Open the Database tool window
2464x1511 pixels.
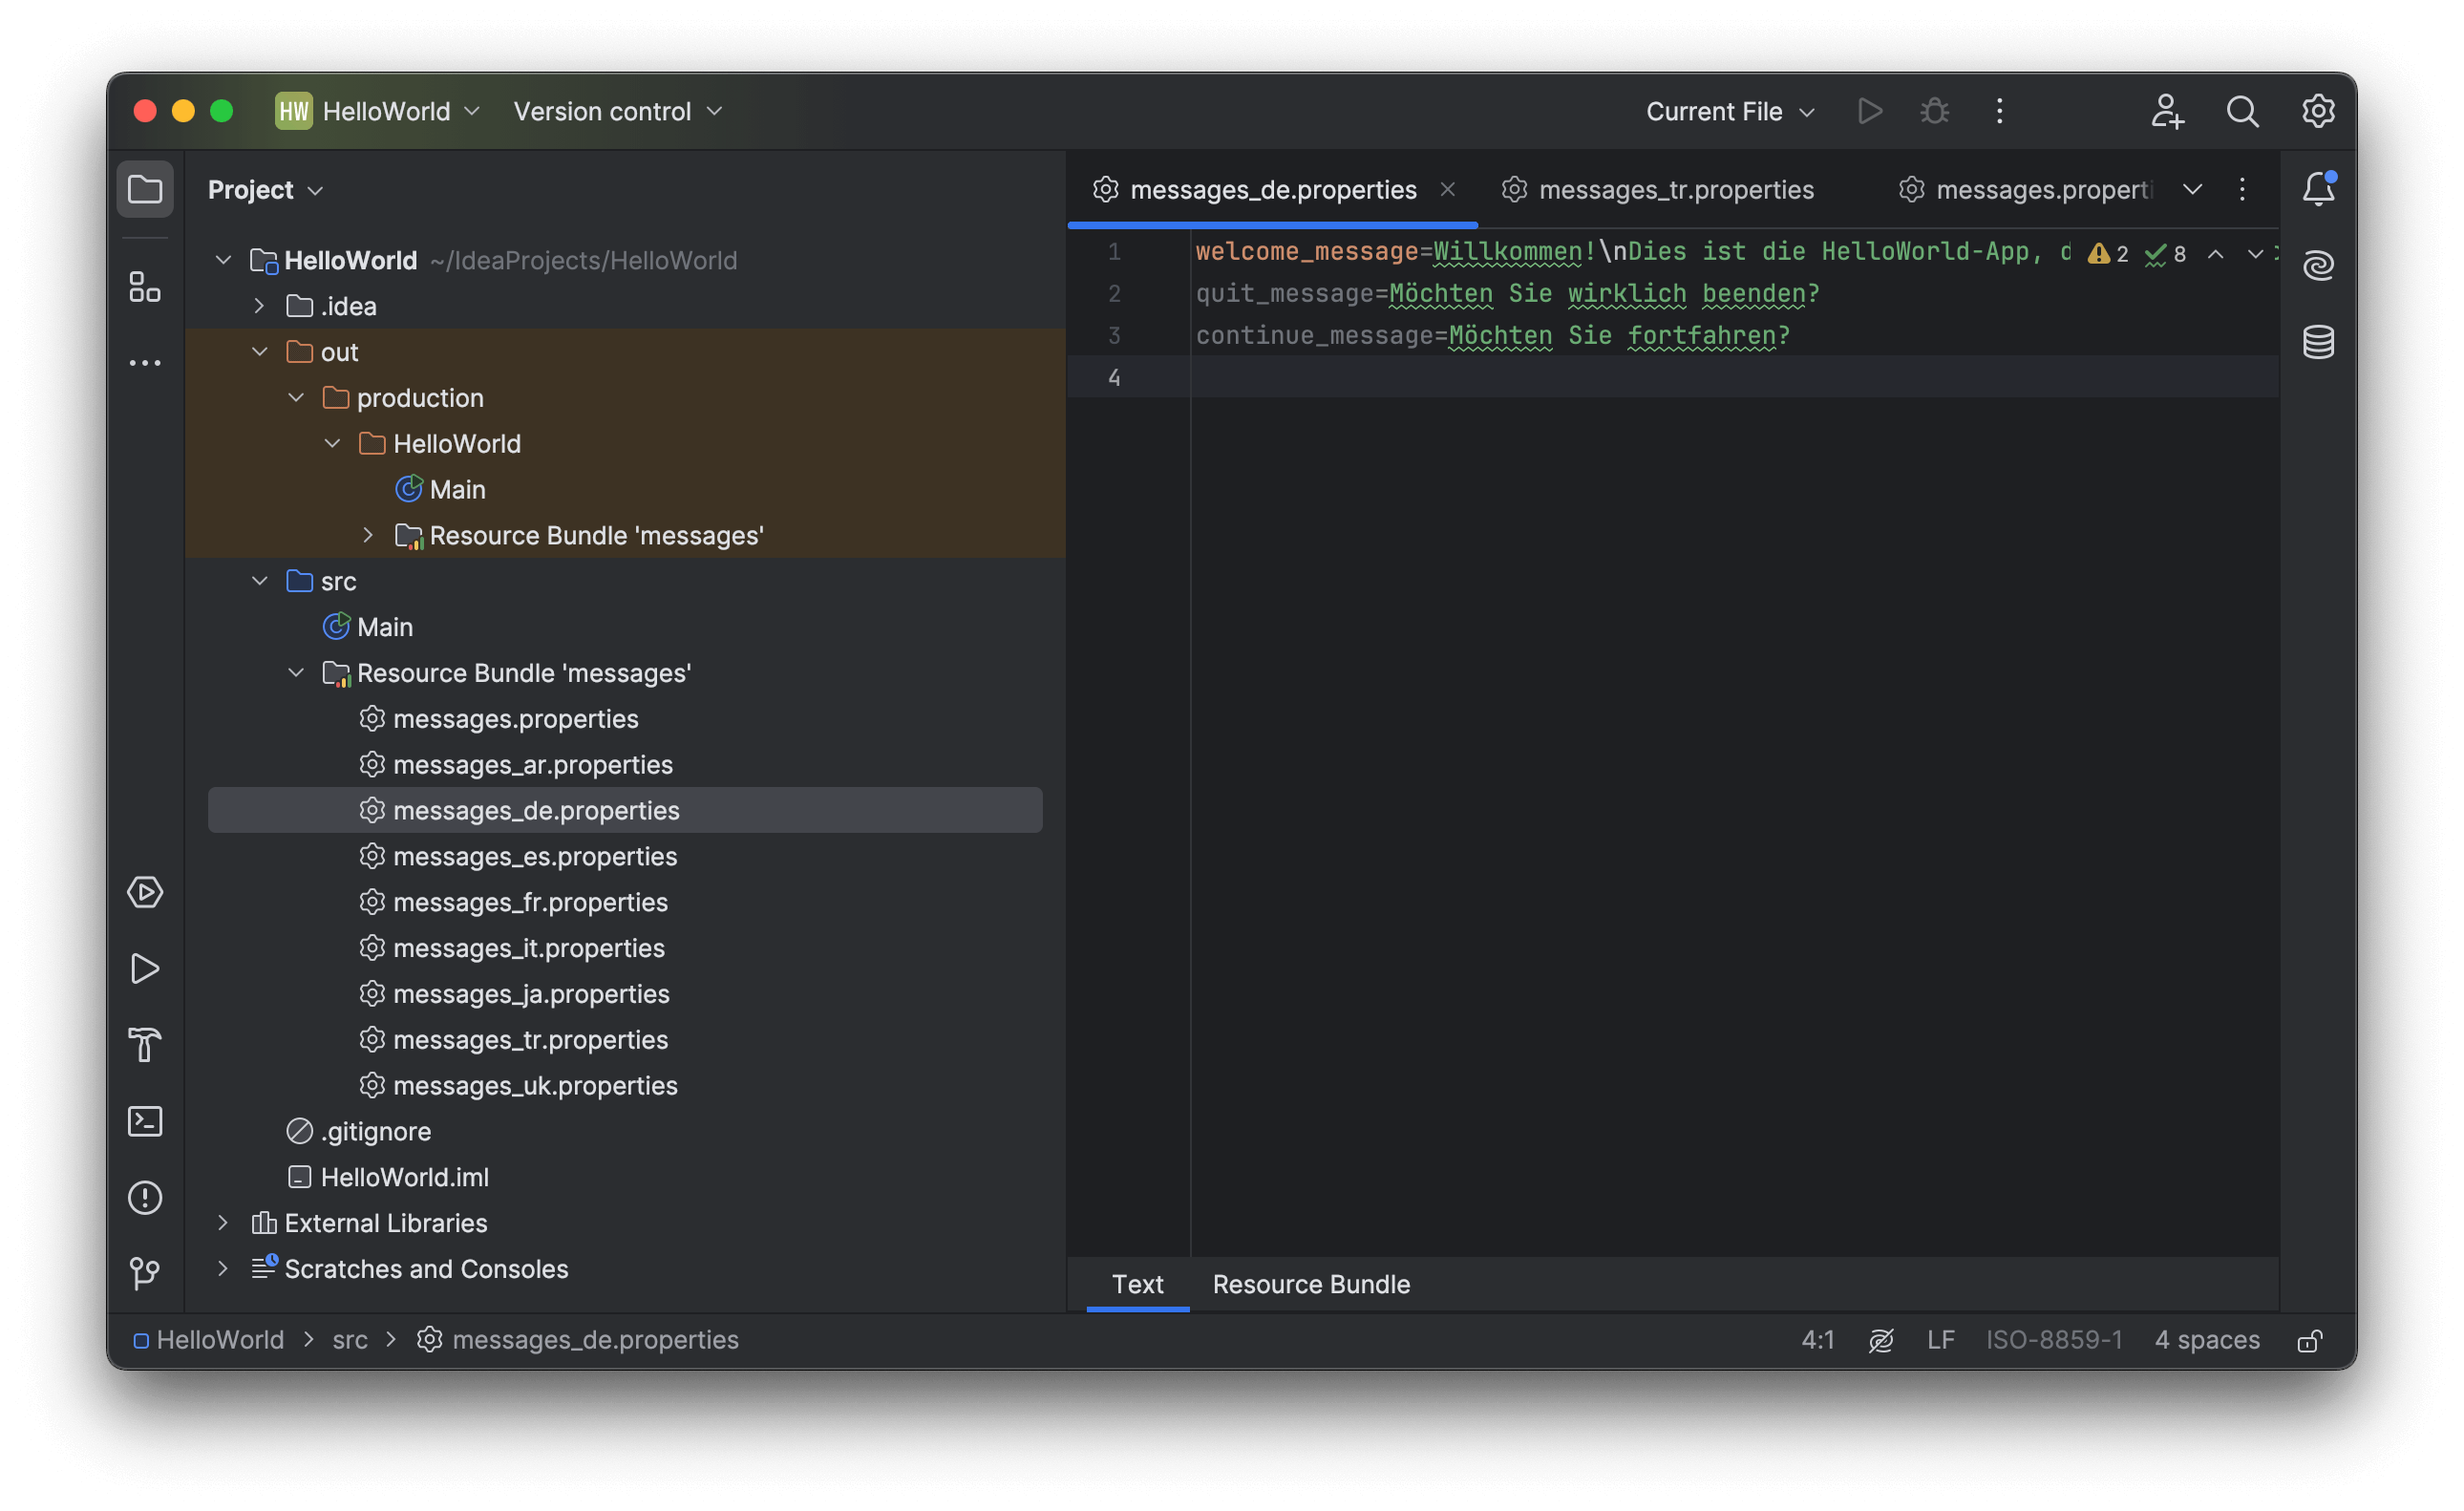click(2318, 342)
